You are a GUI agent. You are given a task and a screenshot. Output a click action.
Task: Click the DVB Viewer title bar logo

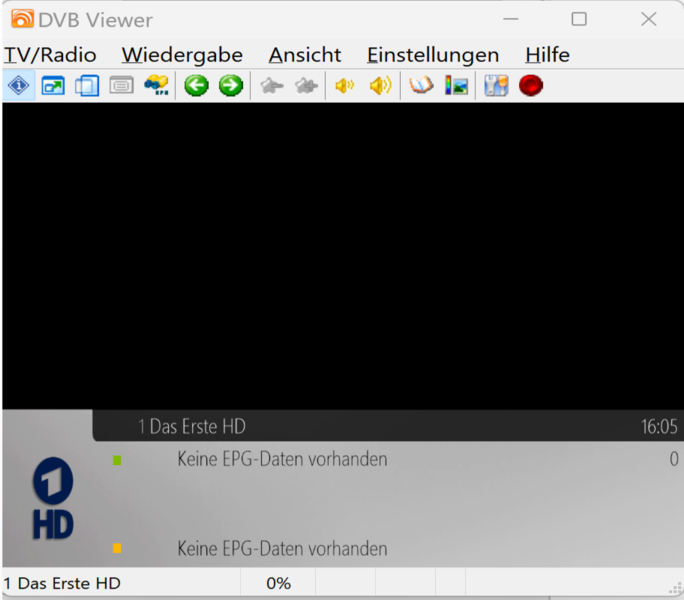22,19
